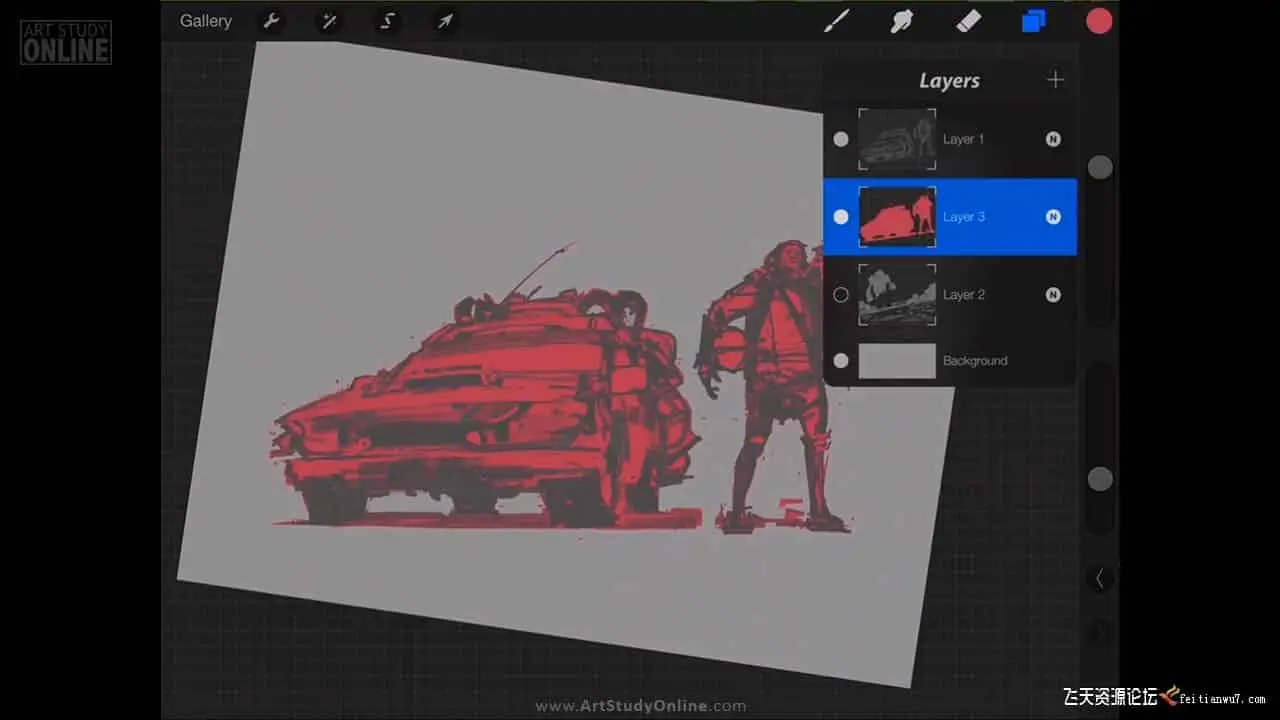Select the Layer 1 thumbnail
Screen dimensions: 1280x720
click(x=897, y=139)
